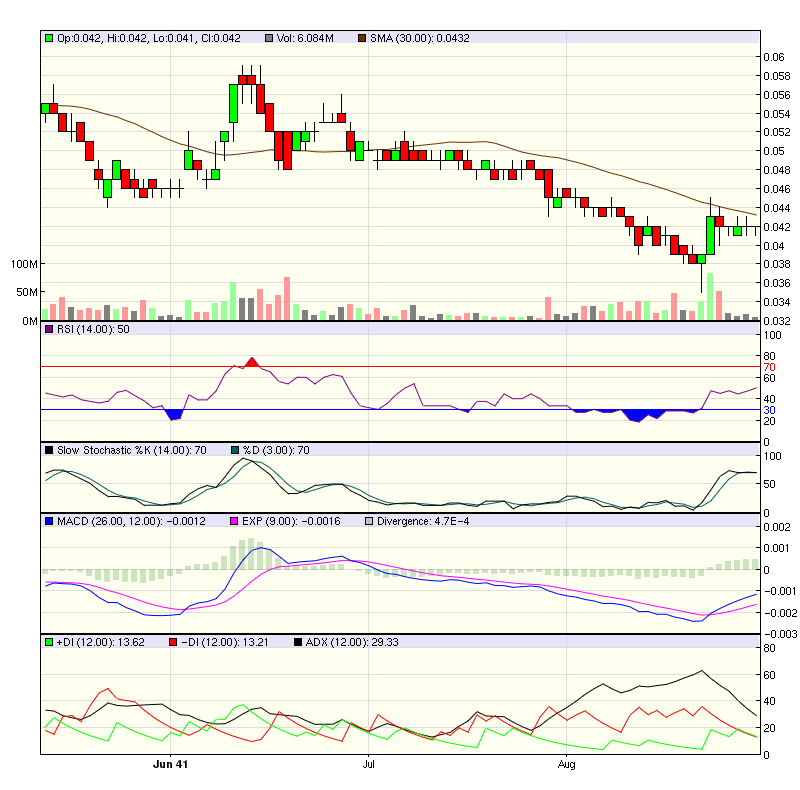Click the pale green Divergence legend swatch
This screenshot has height=790, width=800.
pyautogui.click(x=369, y=522)
